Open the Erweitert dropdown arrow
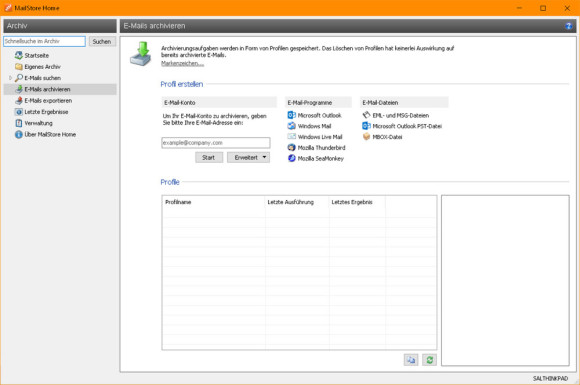Image resolution: width=580 pixels, height=385 pixels. [x=264, y=157]
